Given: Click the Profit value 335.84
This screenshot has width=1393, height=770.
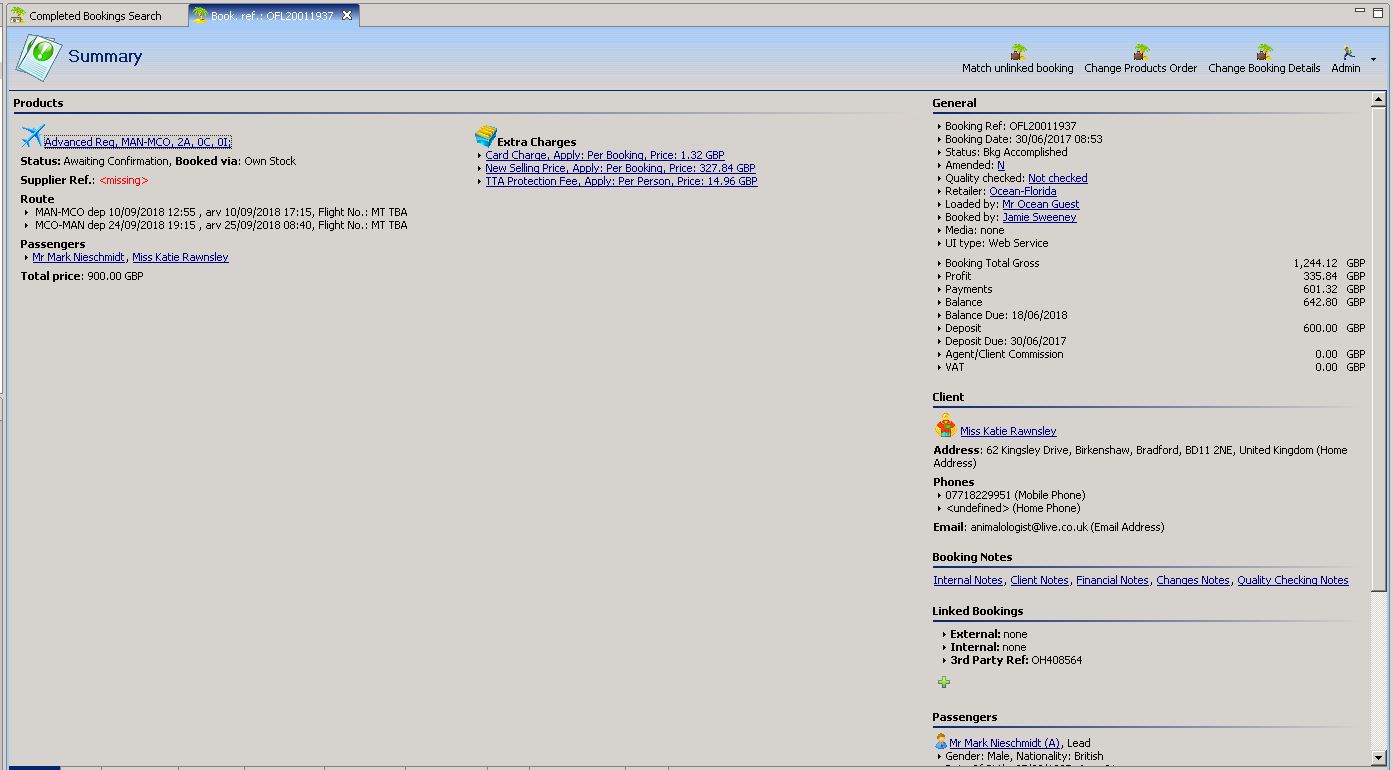Looking at the screenshot, I should pyautogui.click(x=1320, y=277).
